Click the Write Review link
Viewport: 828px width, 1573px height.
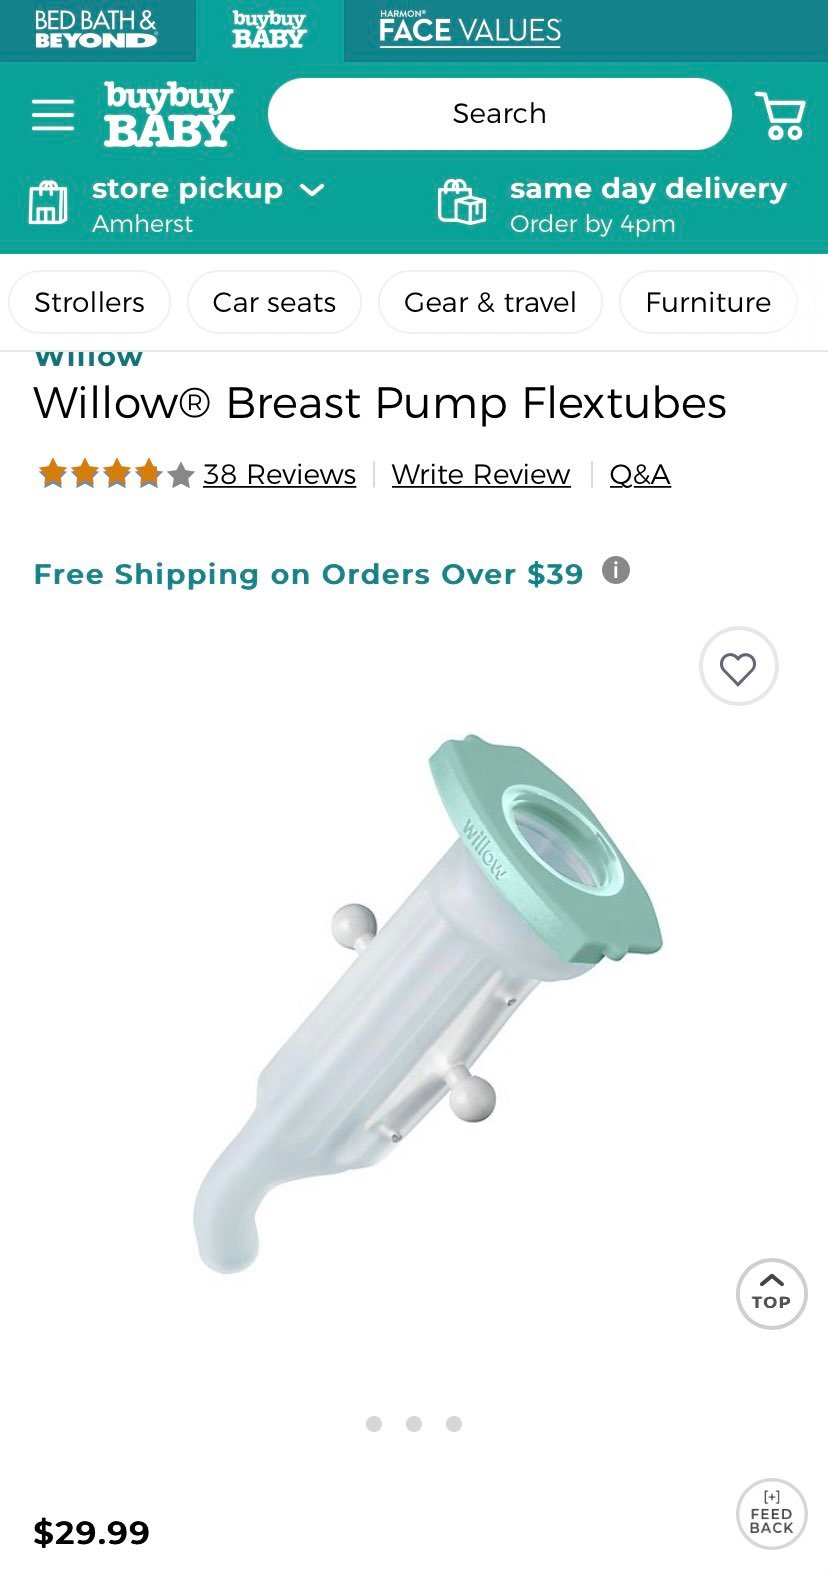481,474
